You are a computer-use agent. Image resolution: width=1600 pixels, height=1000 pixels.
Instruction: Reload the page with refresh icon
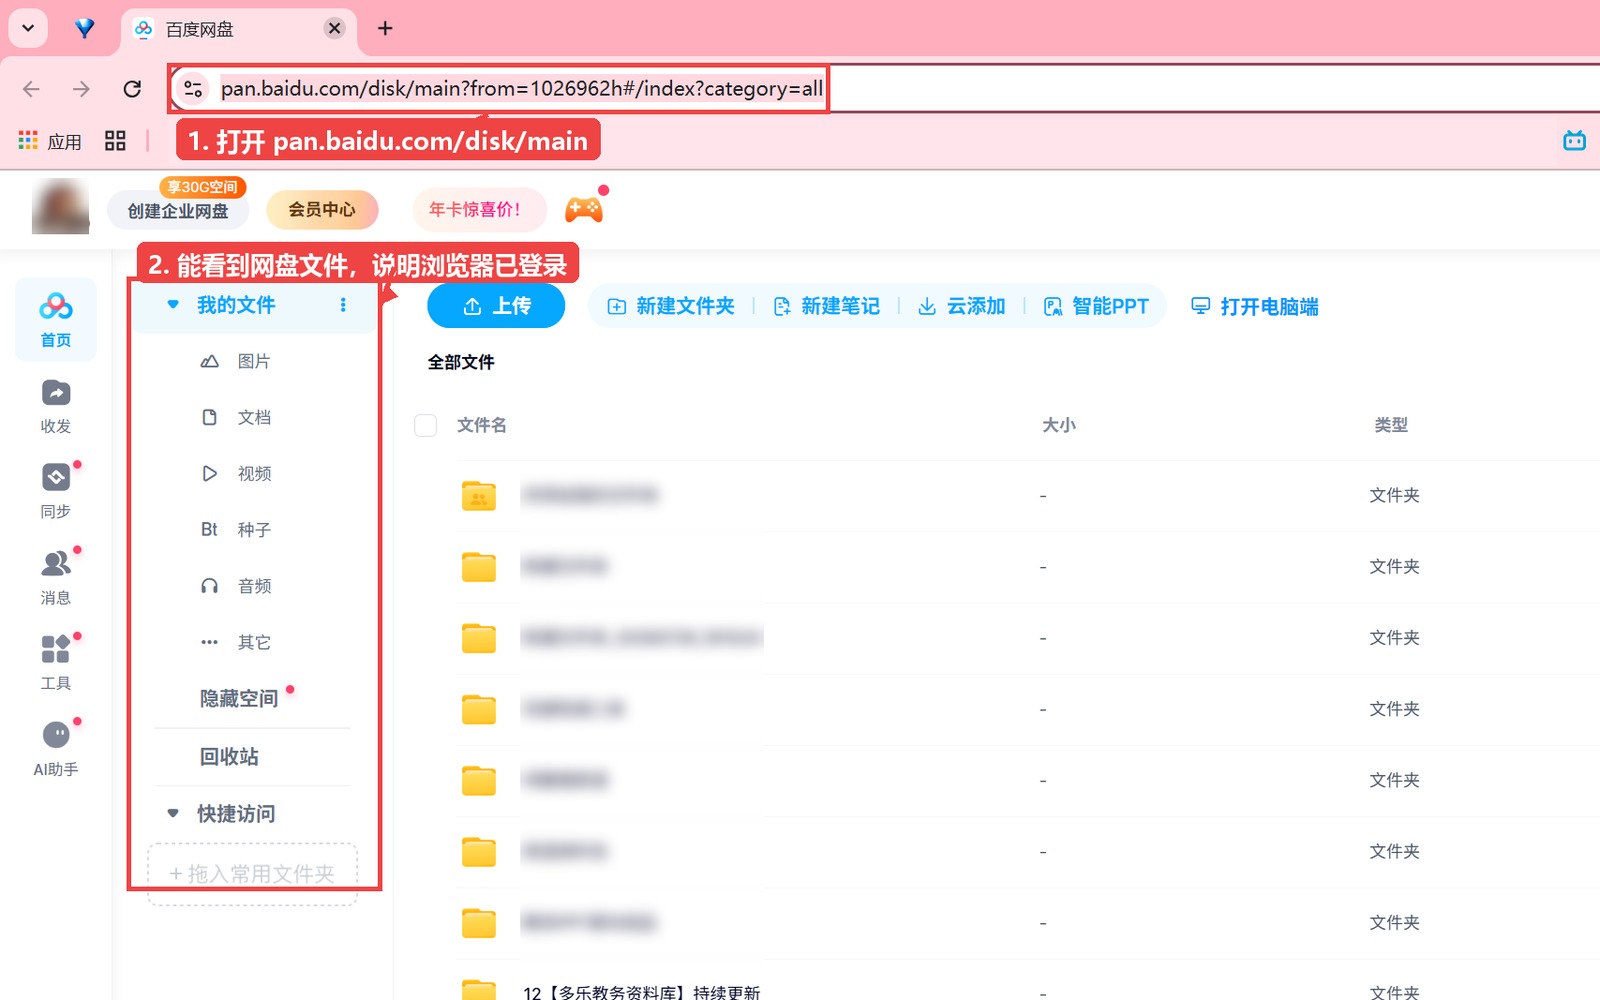click(x=132, y=89)
